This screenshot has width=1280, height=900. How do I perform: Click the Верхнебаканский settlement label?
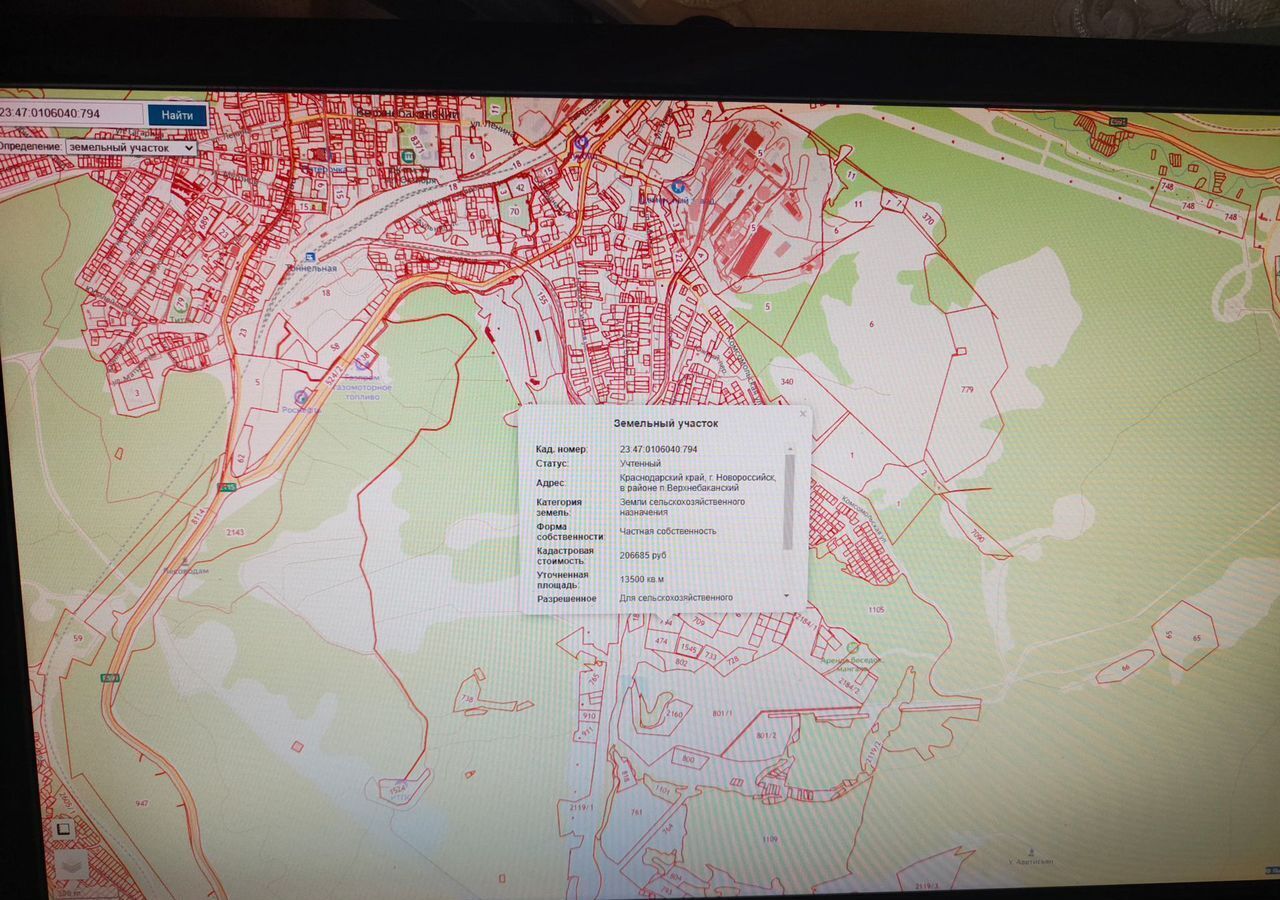point(406,116)
